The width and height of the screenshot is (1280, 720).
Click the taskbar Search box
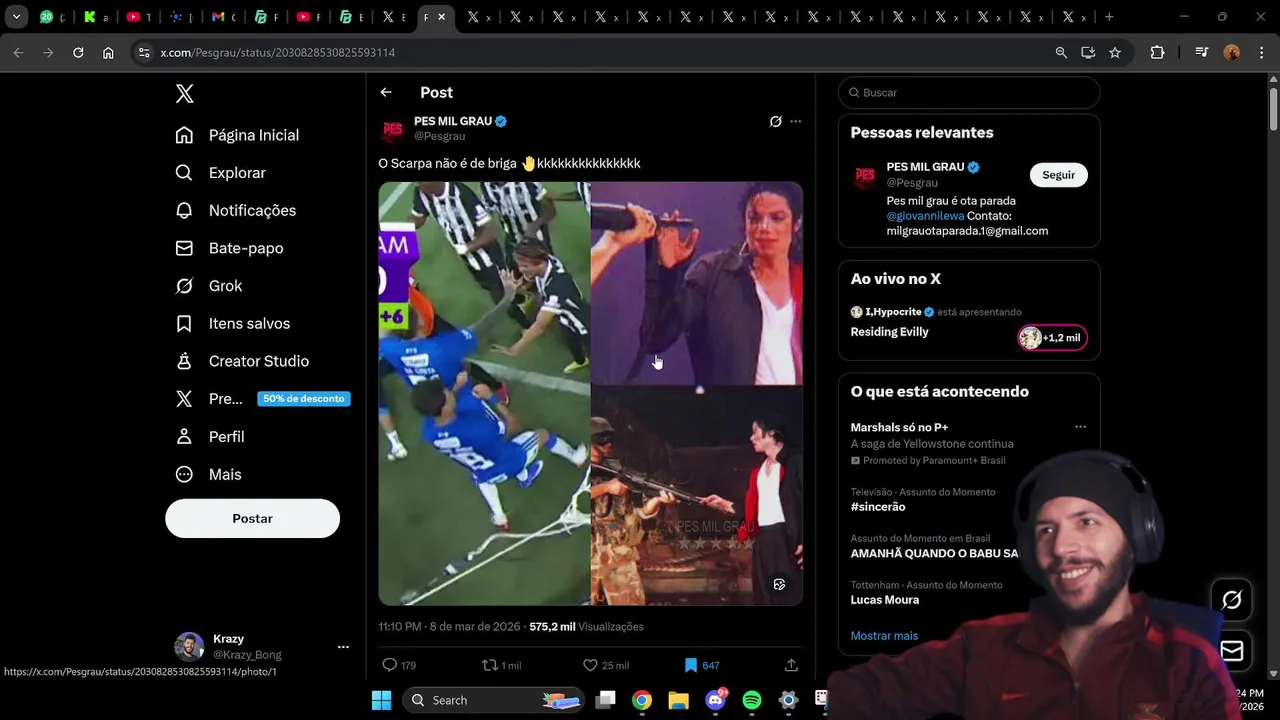pos(494,700)
